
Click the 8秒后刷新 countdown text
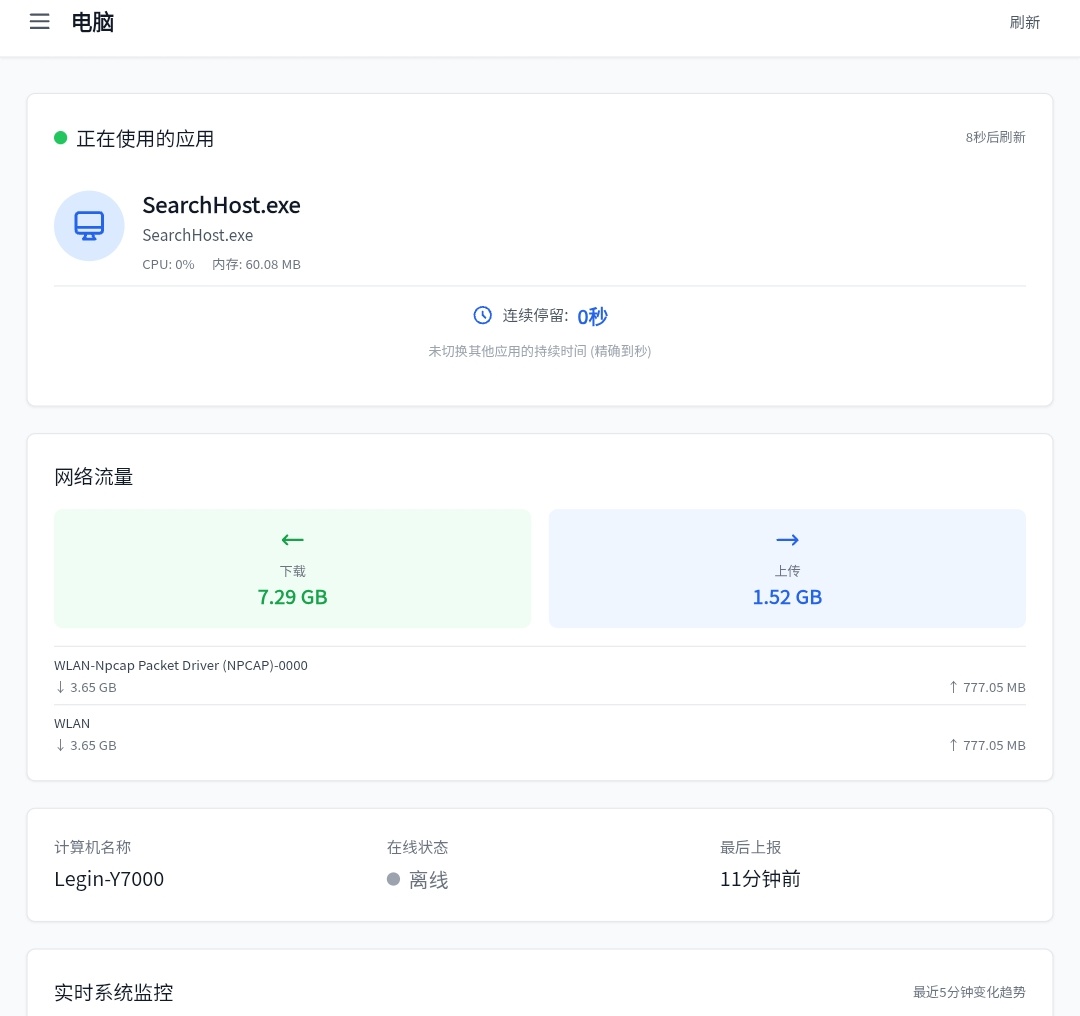tap(995, 138)
